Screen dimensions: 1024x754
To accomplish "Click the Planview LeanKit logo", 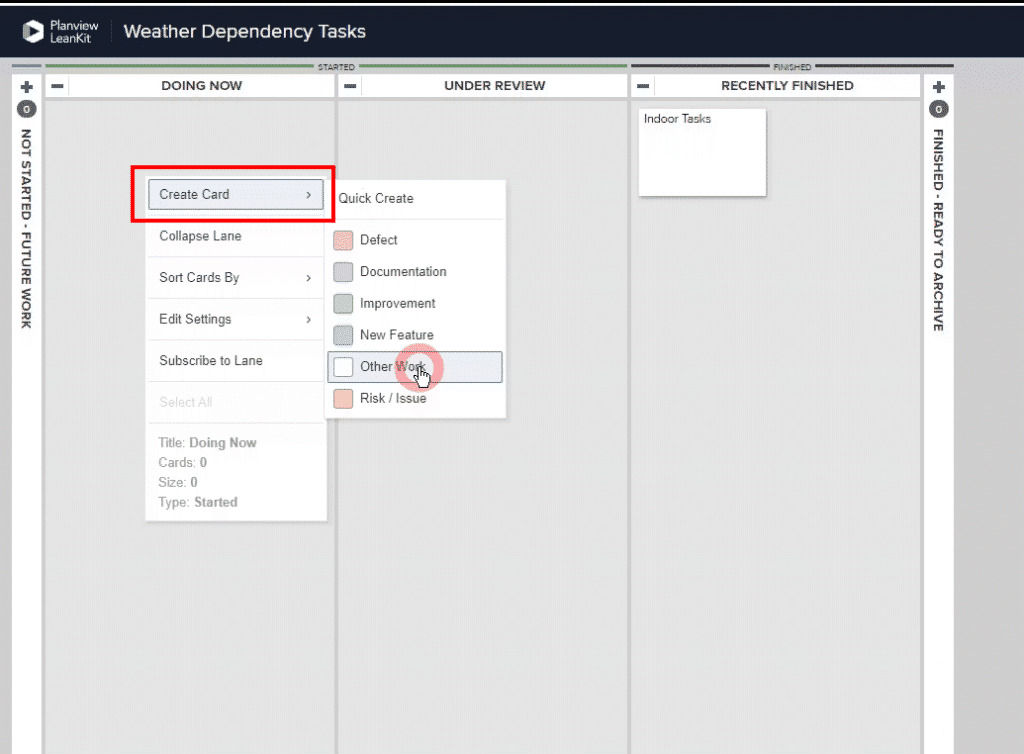I will [x=60, y=31].
